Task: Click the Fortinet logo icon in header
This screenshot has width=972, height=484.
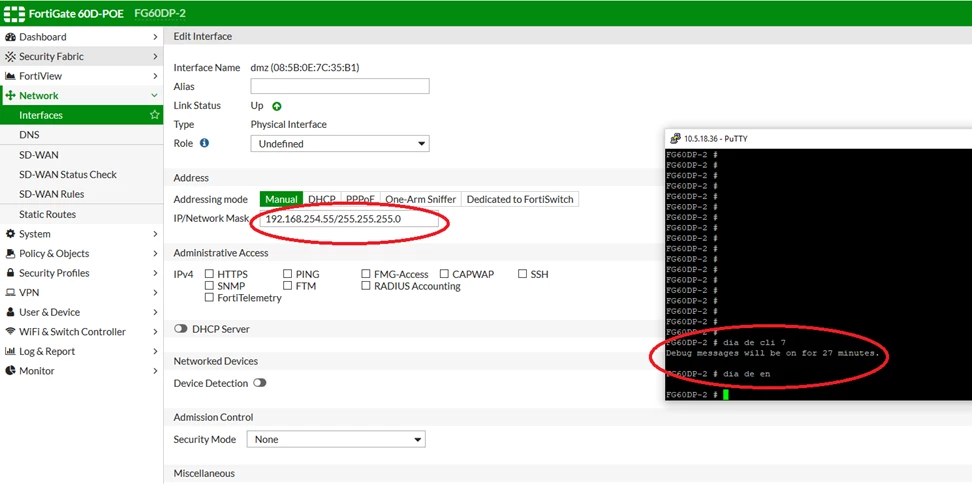Action: 14,14
